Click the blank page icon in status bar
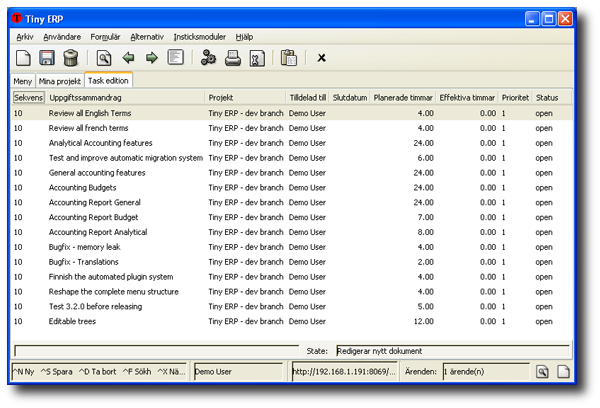This screenshot has width=600, height=408. (x=563, y=371)
